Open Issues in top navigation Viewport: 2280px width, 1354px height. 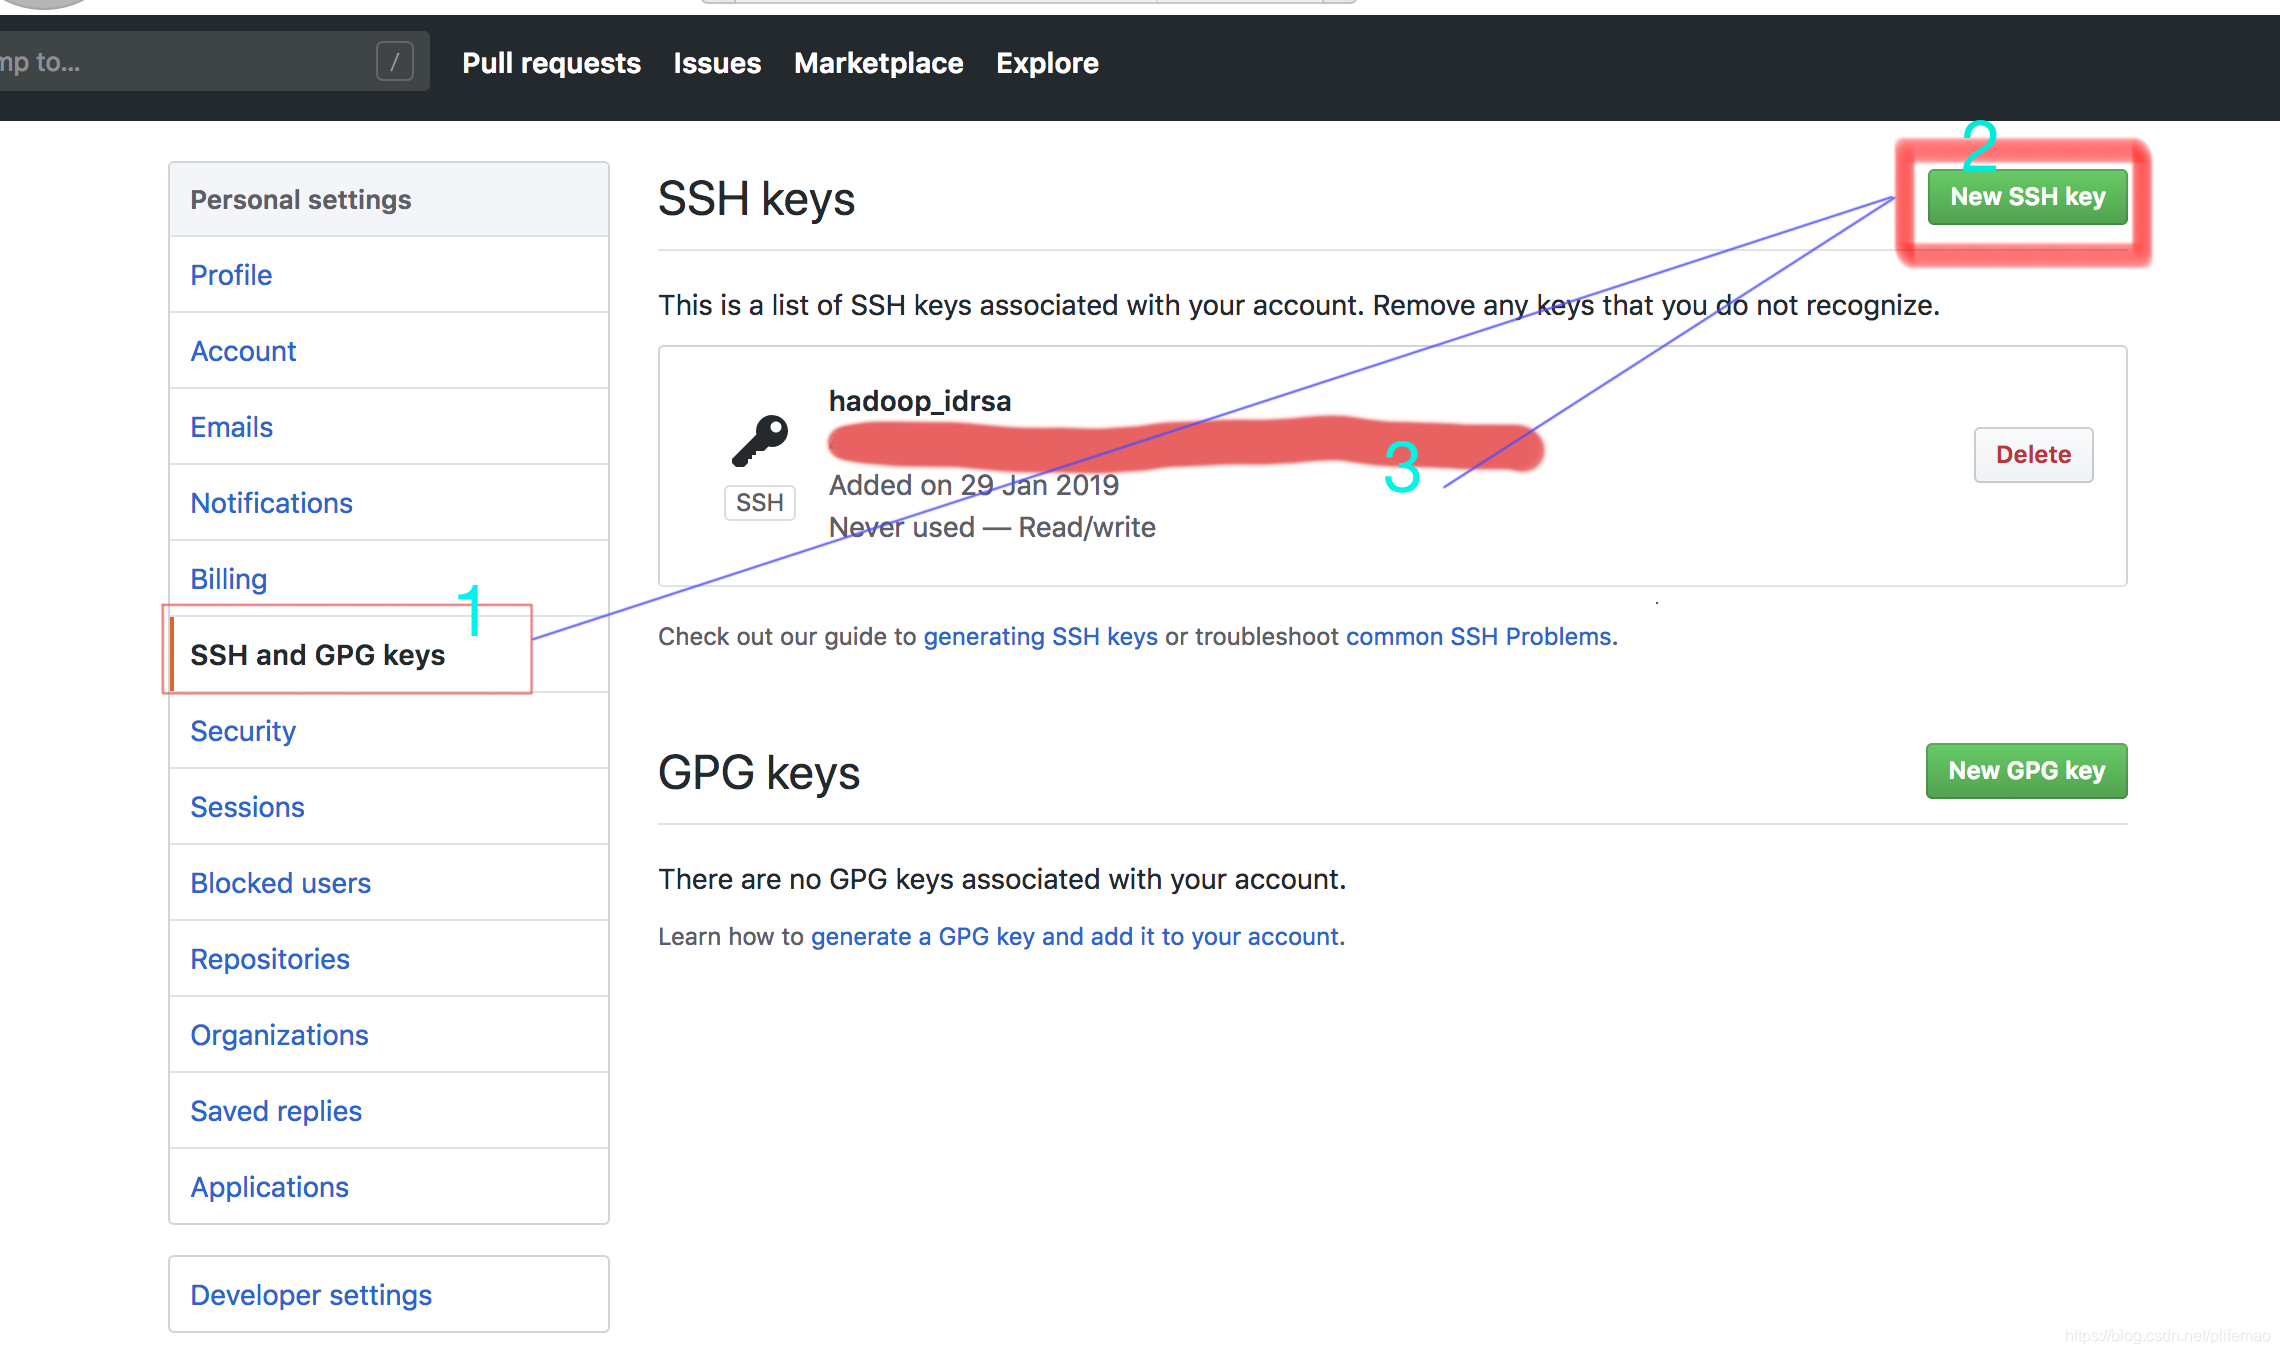point(717,63)
